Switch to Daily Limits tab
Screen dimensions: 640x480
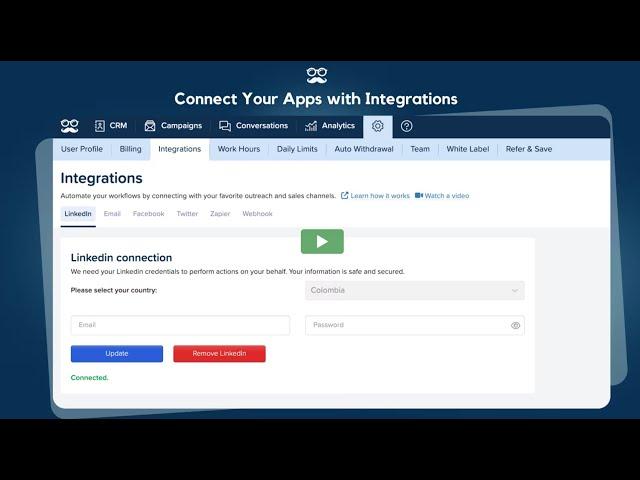297,149
